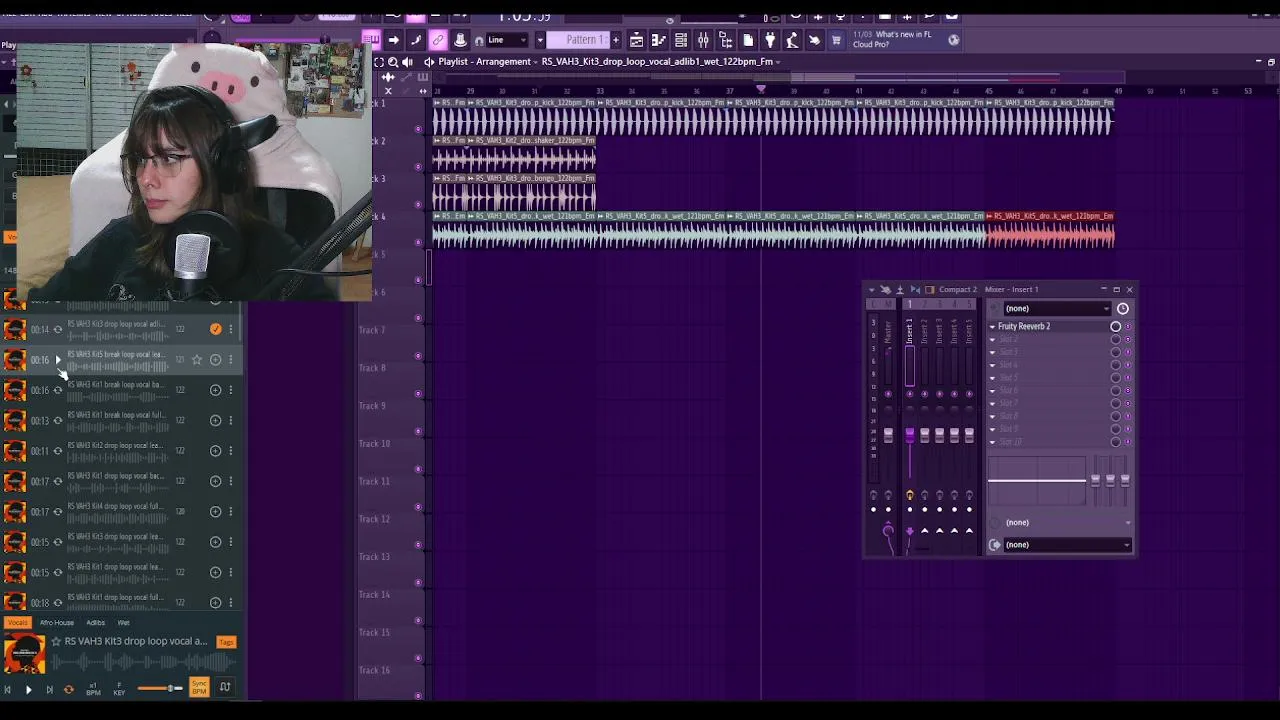Click the zoom magnifier icon in Playlist header
The height and width of the screenshot is (720, 1280).
point(393,62)
